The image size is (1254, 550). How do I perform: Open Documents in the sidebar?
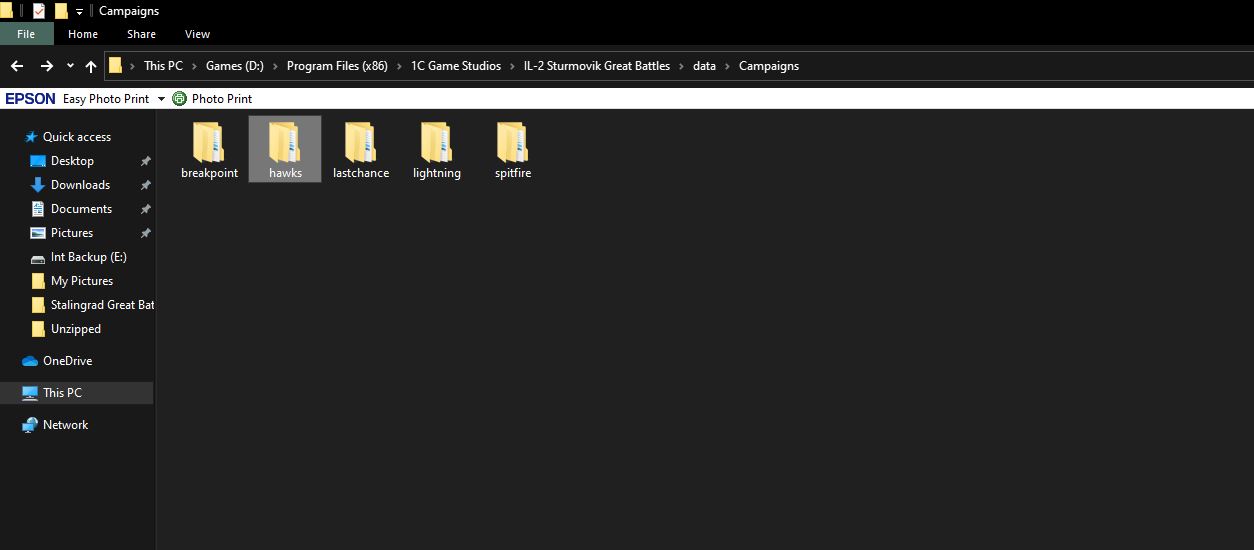point(81,209)
